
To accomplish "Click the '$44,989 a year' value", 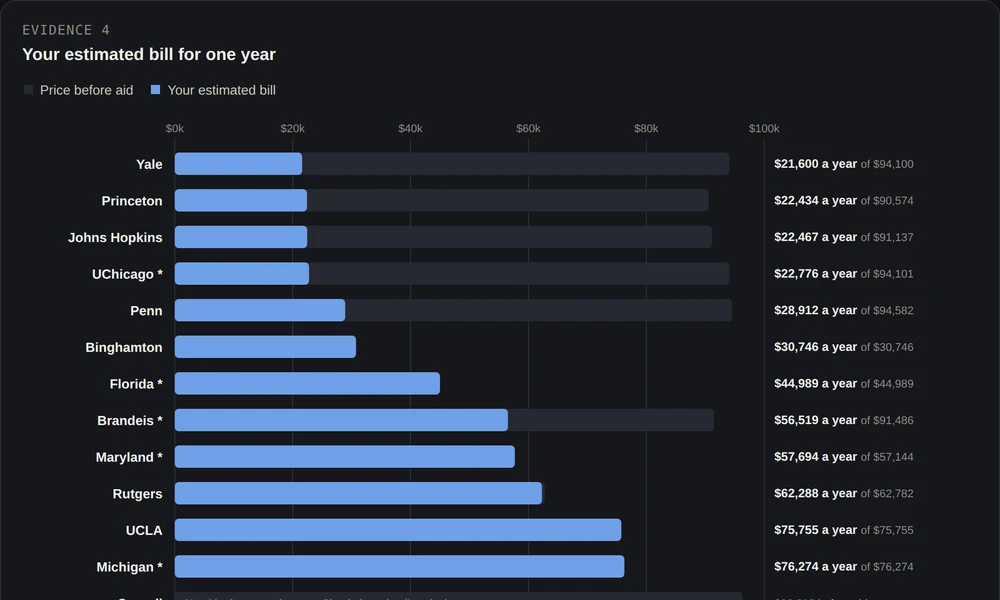I will (816, 383).
